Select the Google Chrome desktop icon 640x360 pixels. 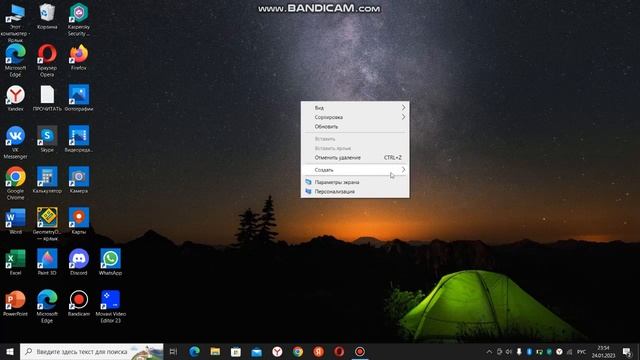pyautogui.click(x=16, y=183)
